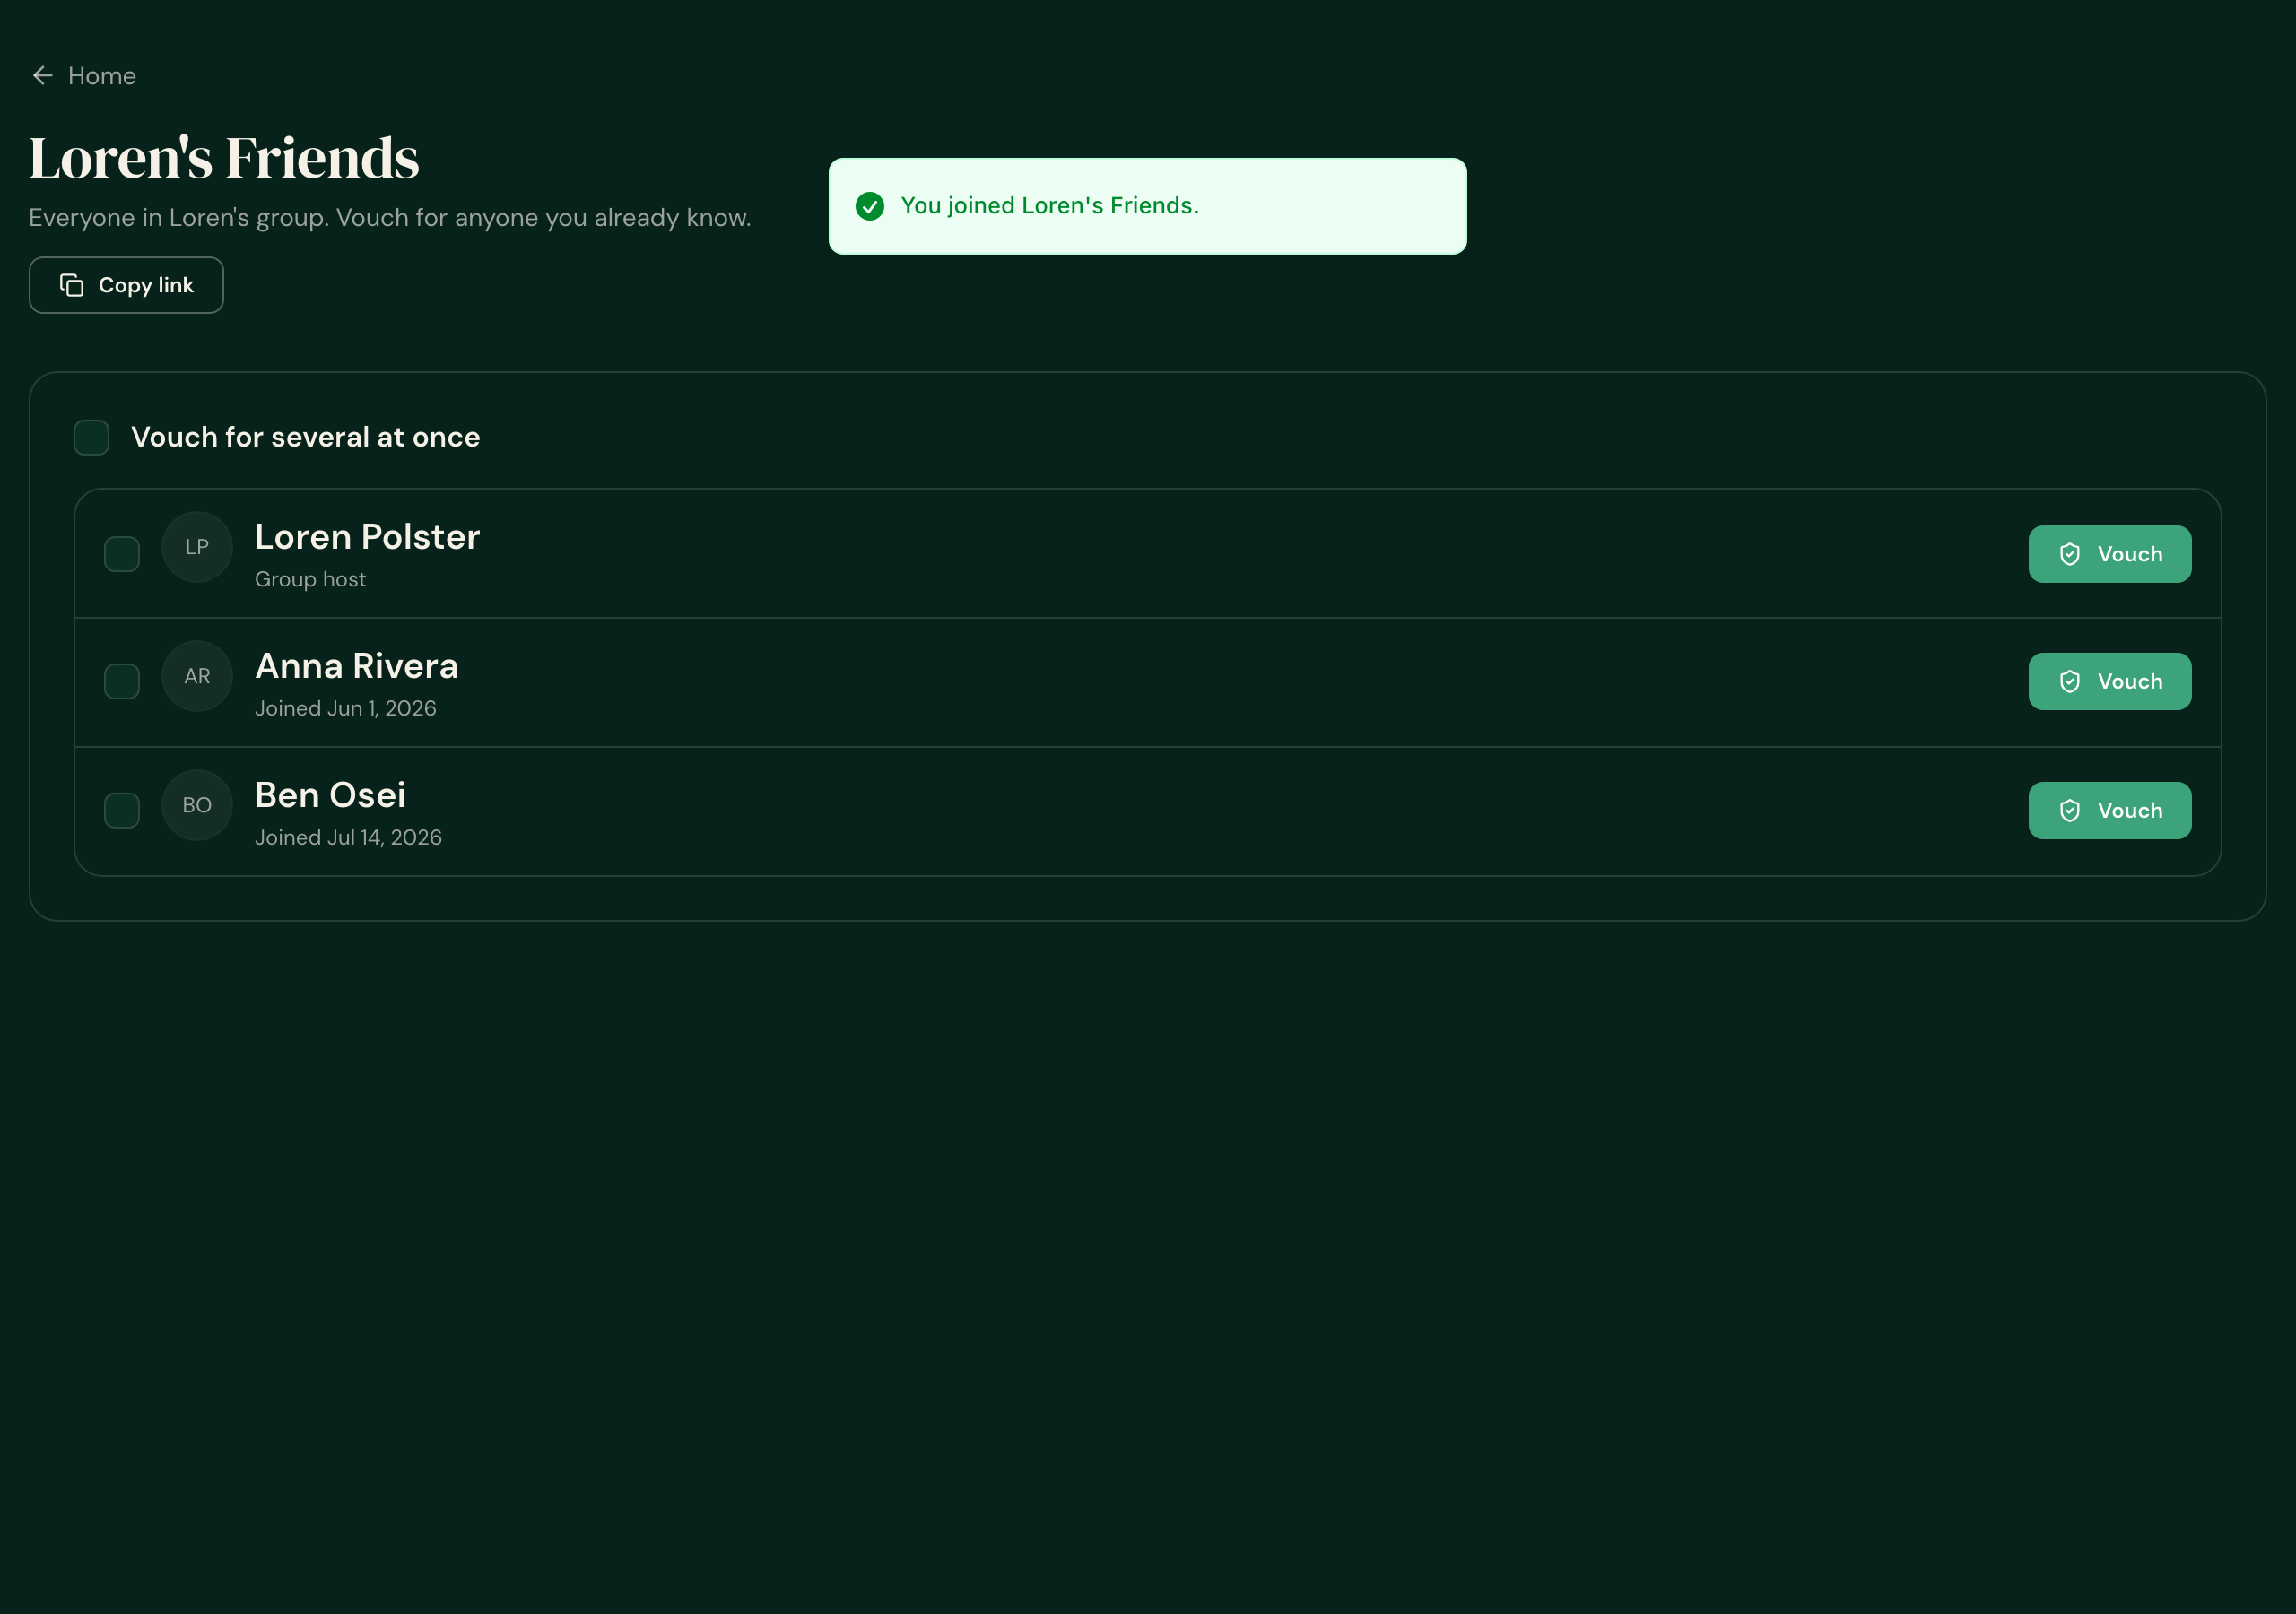Vouch for Ben Osei
The width and height of the screenshot is (2296, 1614).
click(x=2110, y=811)
